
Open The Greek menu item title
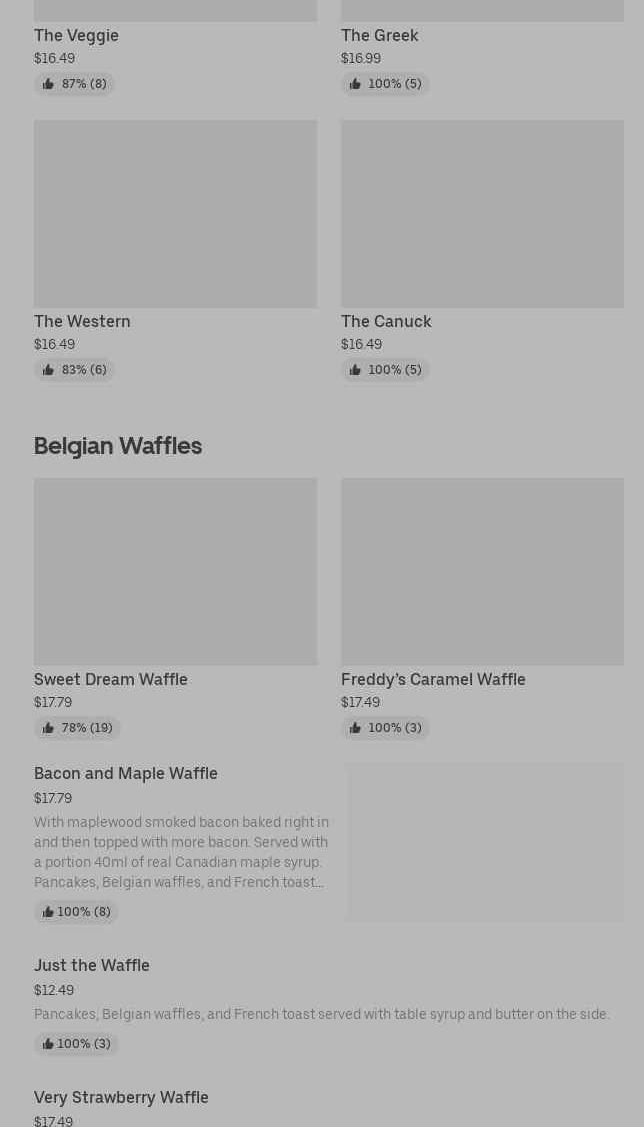380,35
